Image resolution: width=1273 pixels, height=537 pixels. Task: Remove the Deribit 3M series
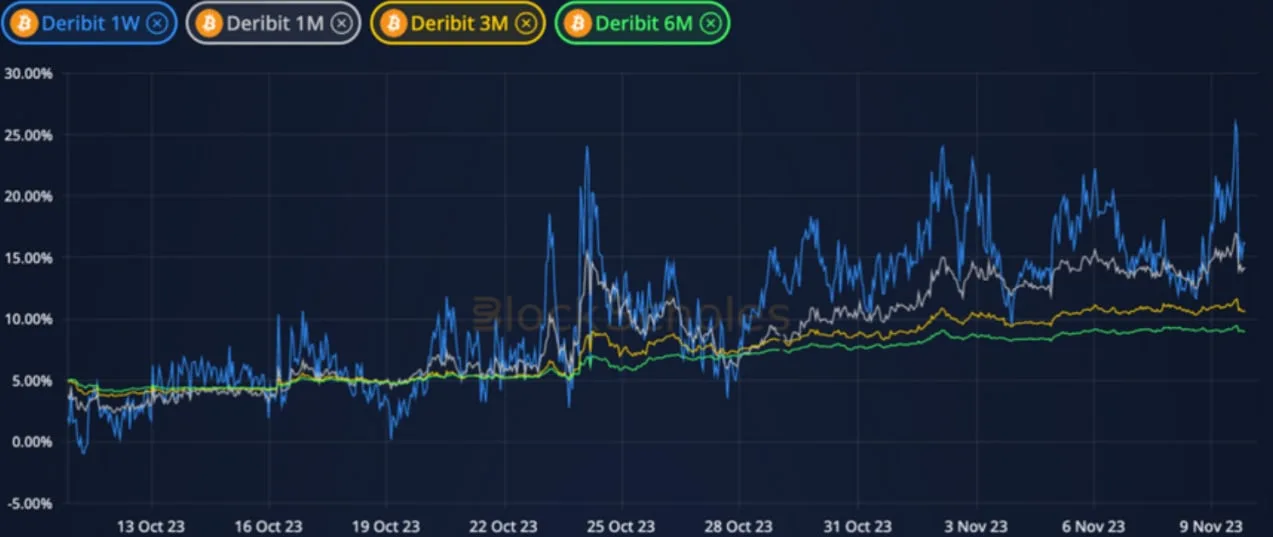point(527,23)
